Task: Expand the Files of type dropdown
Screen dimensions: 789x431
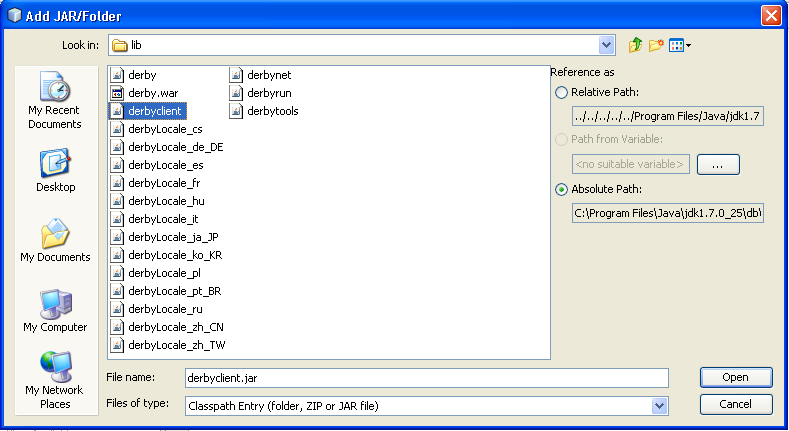Action: point(659,406)
